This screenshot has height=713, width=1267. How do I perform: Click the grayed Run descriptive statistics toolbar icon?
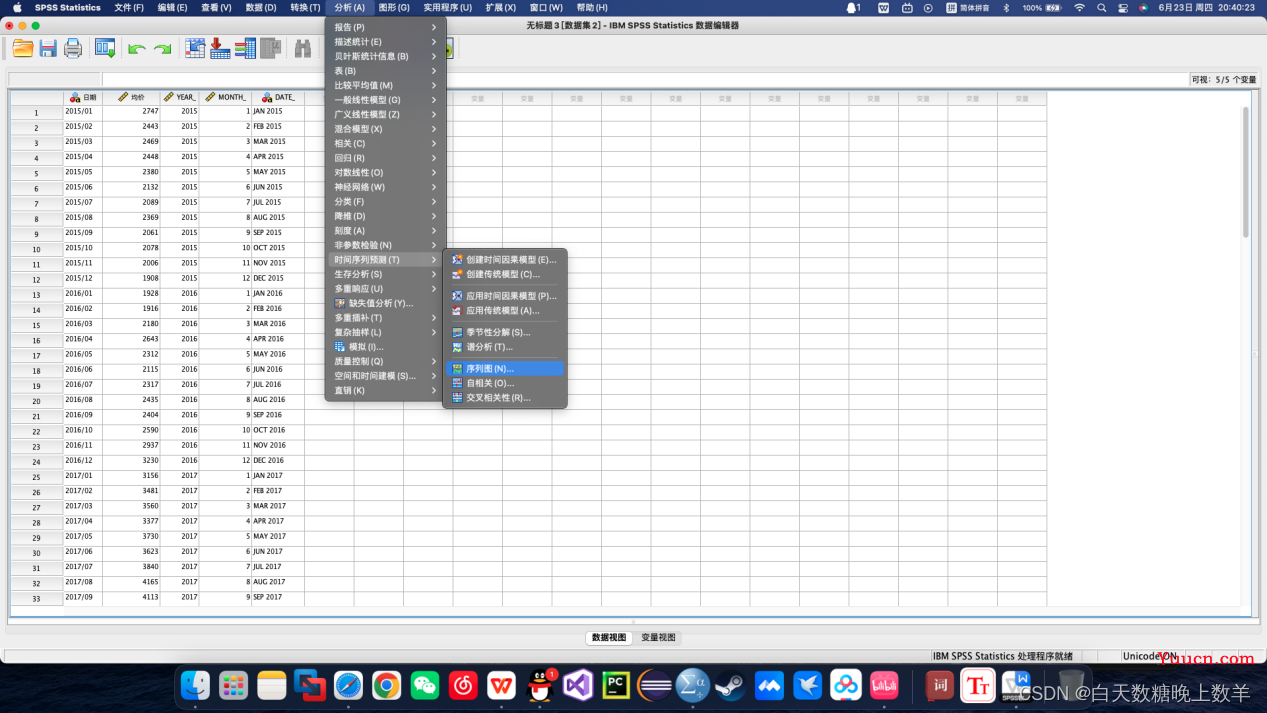click(x=270, y=48)
